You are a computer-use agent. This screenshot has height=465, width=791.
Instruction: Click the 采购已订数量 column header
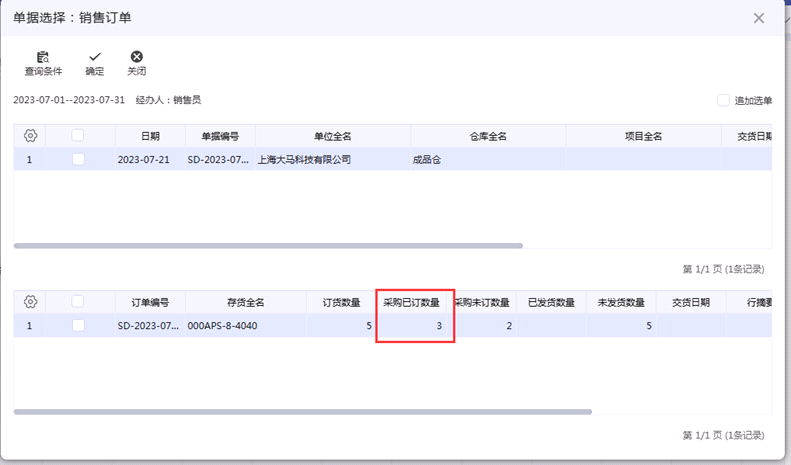[411, 302]
